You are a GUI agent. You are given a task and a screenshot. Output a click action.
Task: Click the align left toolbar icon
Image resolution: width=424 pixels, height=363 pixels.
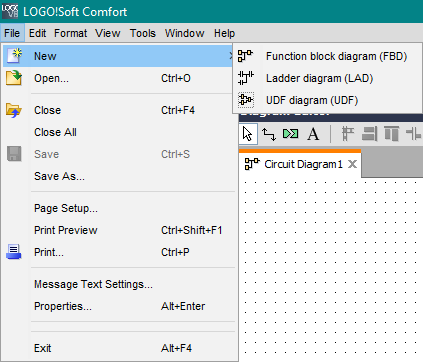tap(348, 134)
